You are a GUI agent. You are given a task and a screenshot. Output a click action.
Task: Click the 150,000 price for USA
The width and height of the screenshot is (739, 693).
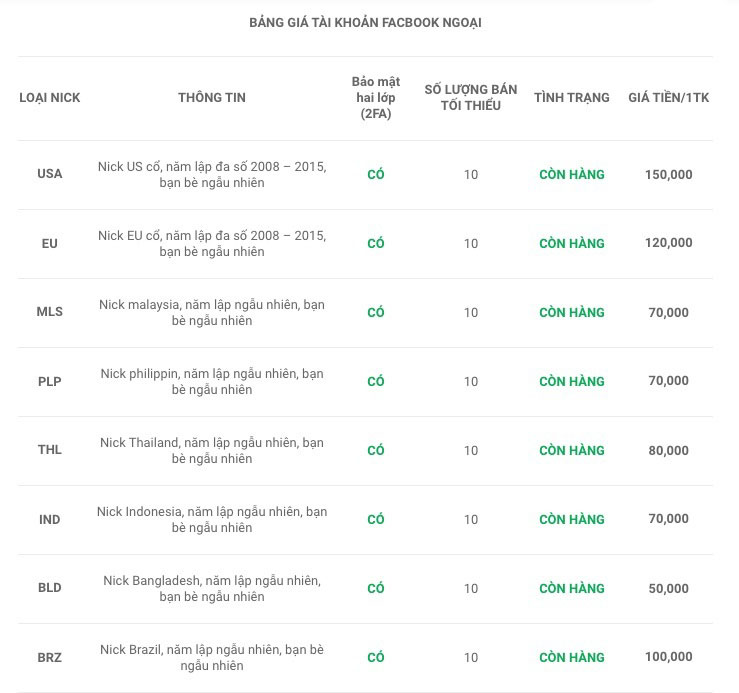coord(668,174)
